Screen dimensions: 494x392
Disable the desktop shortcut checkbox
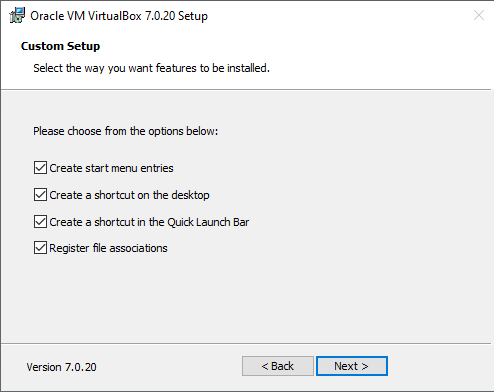(x=40, y=195)
